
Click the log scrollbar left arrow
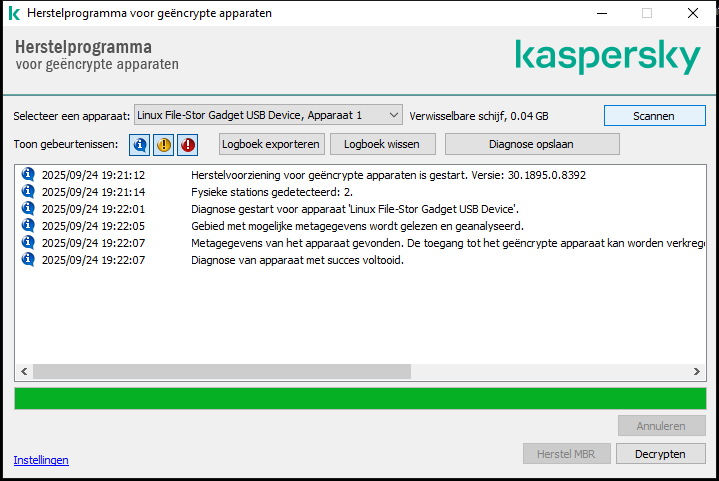pyautogui.click(x=24, y=371)
